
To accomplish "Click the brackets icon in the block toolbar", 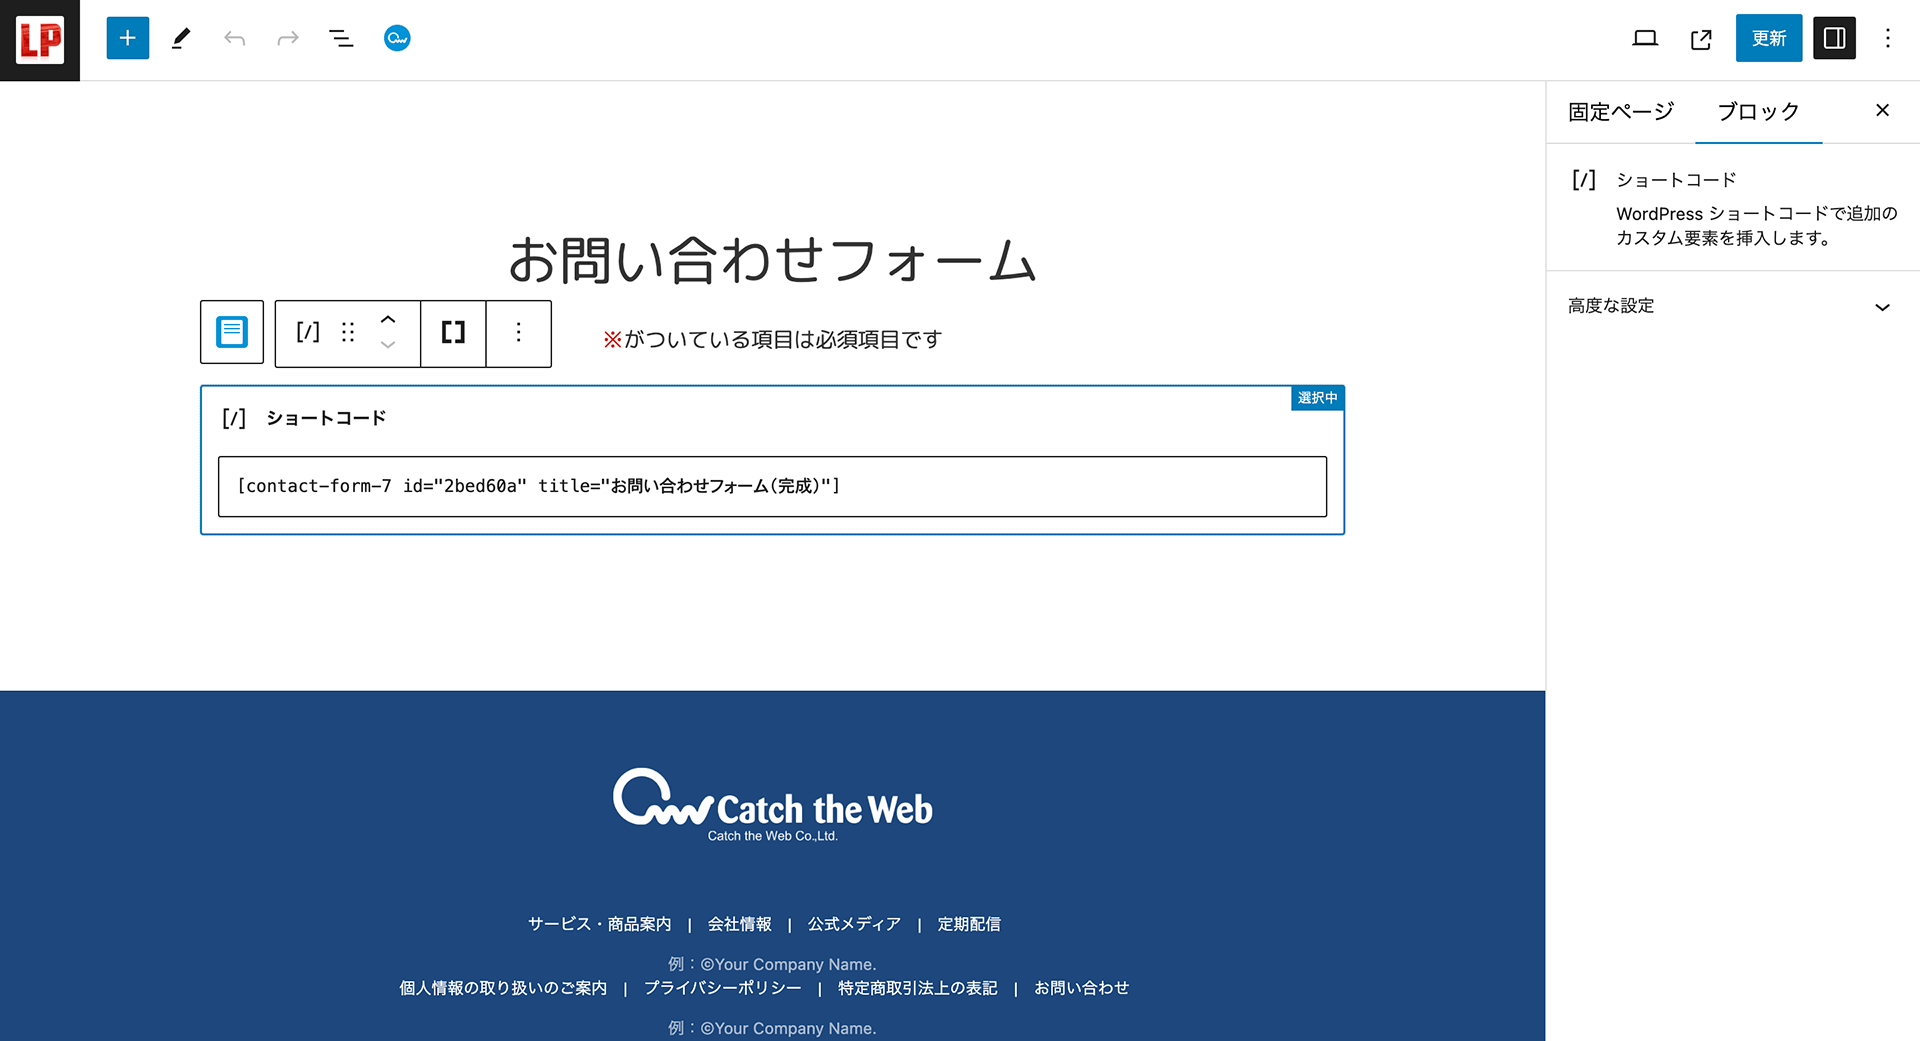I will pos(452,333).
